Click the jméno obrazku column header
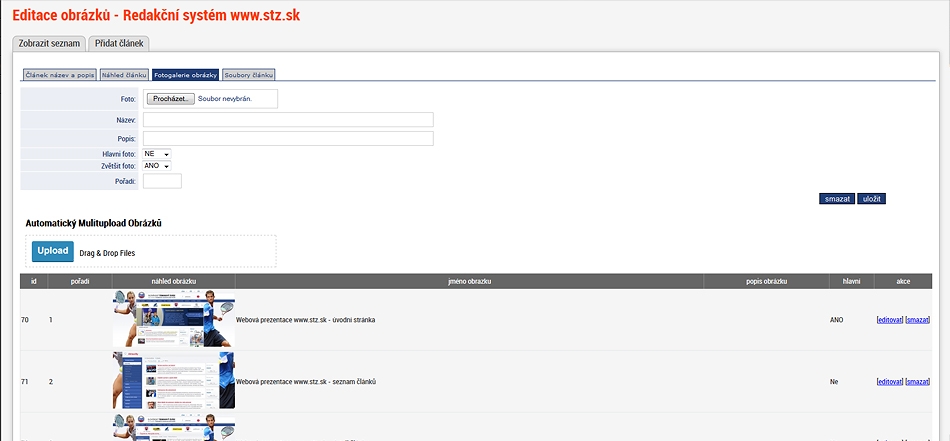The width and height of the screenshot is (950, 441). (470, 282)
